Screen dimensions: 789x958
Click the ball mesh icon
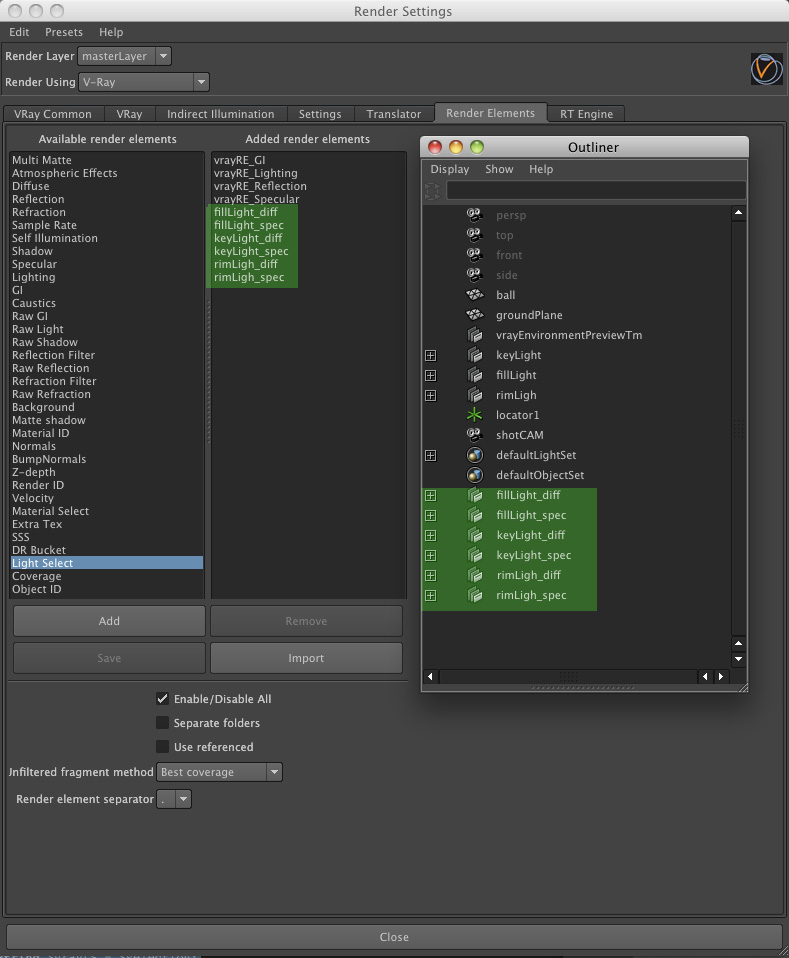[x=475, y=295]
